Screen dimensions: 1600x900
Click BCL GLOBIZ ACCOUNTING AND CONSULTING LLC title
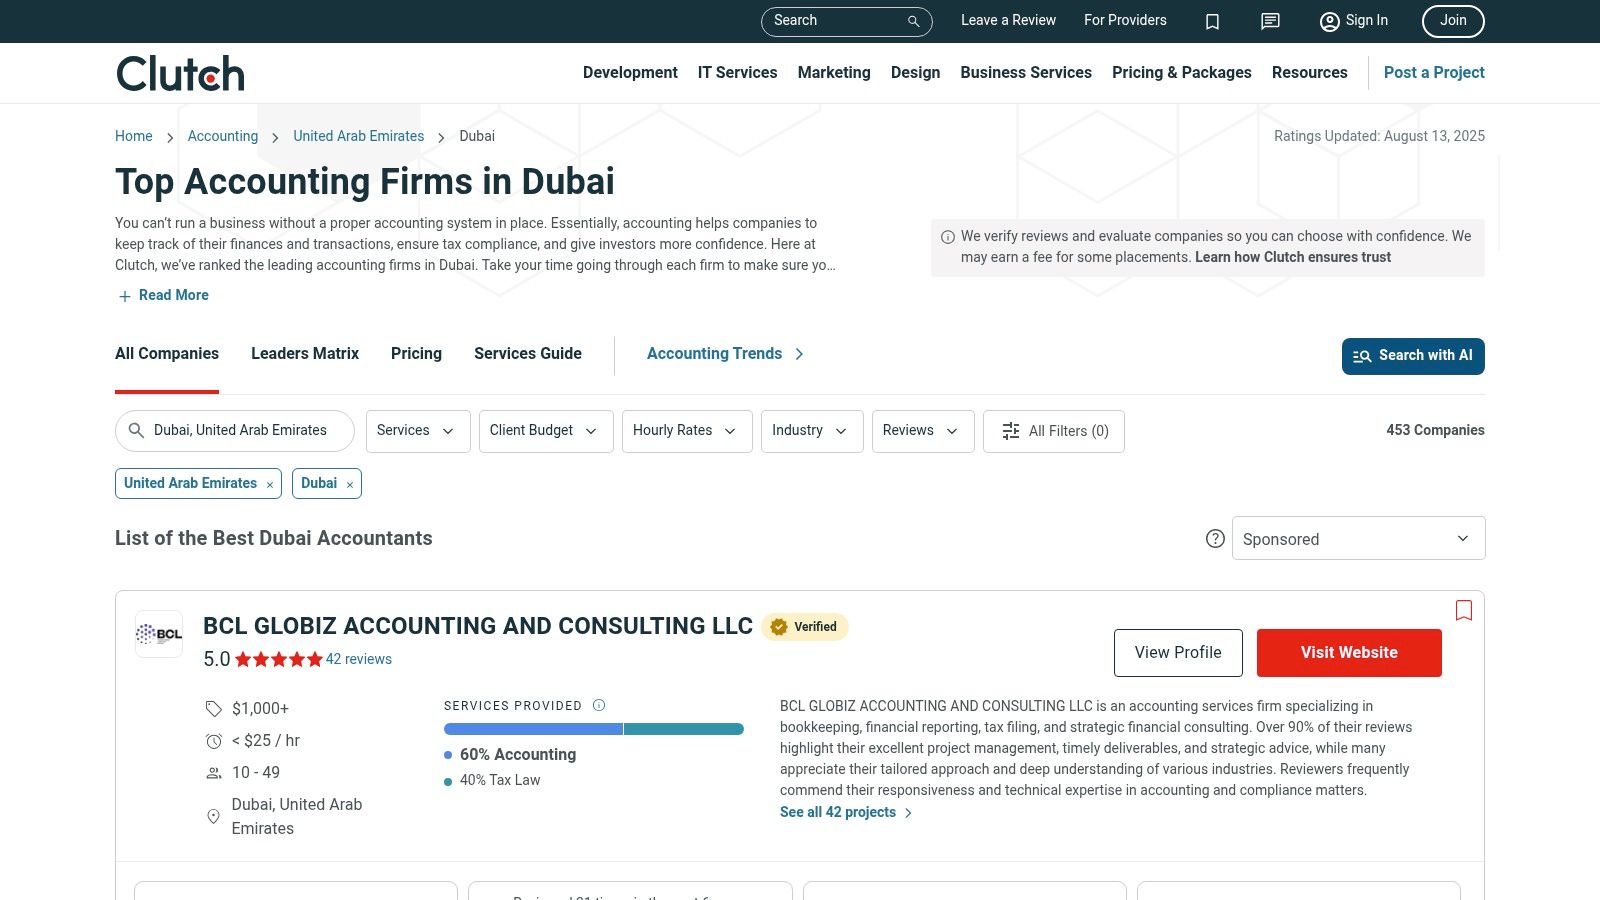point(478,626)
